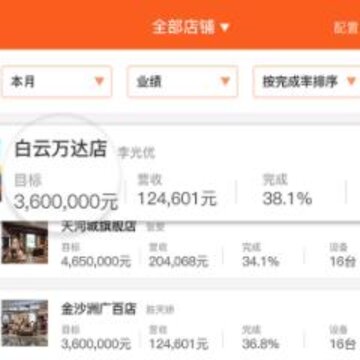Click completion rate 34.1%
This screenshot has height=360, width=360.
click(260, 261)
